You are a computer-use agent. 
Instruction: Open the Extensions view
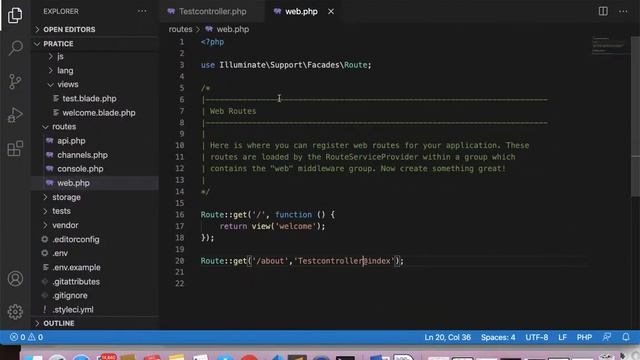[x=15, y=148]
